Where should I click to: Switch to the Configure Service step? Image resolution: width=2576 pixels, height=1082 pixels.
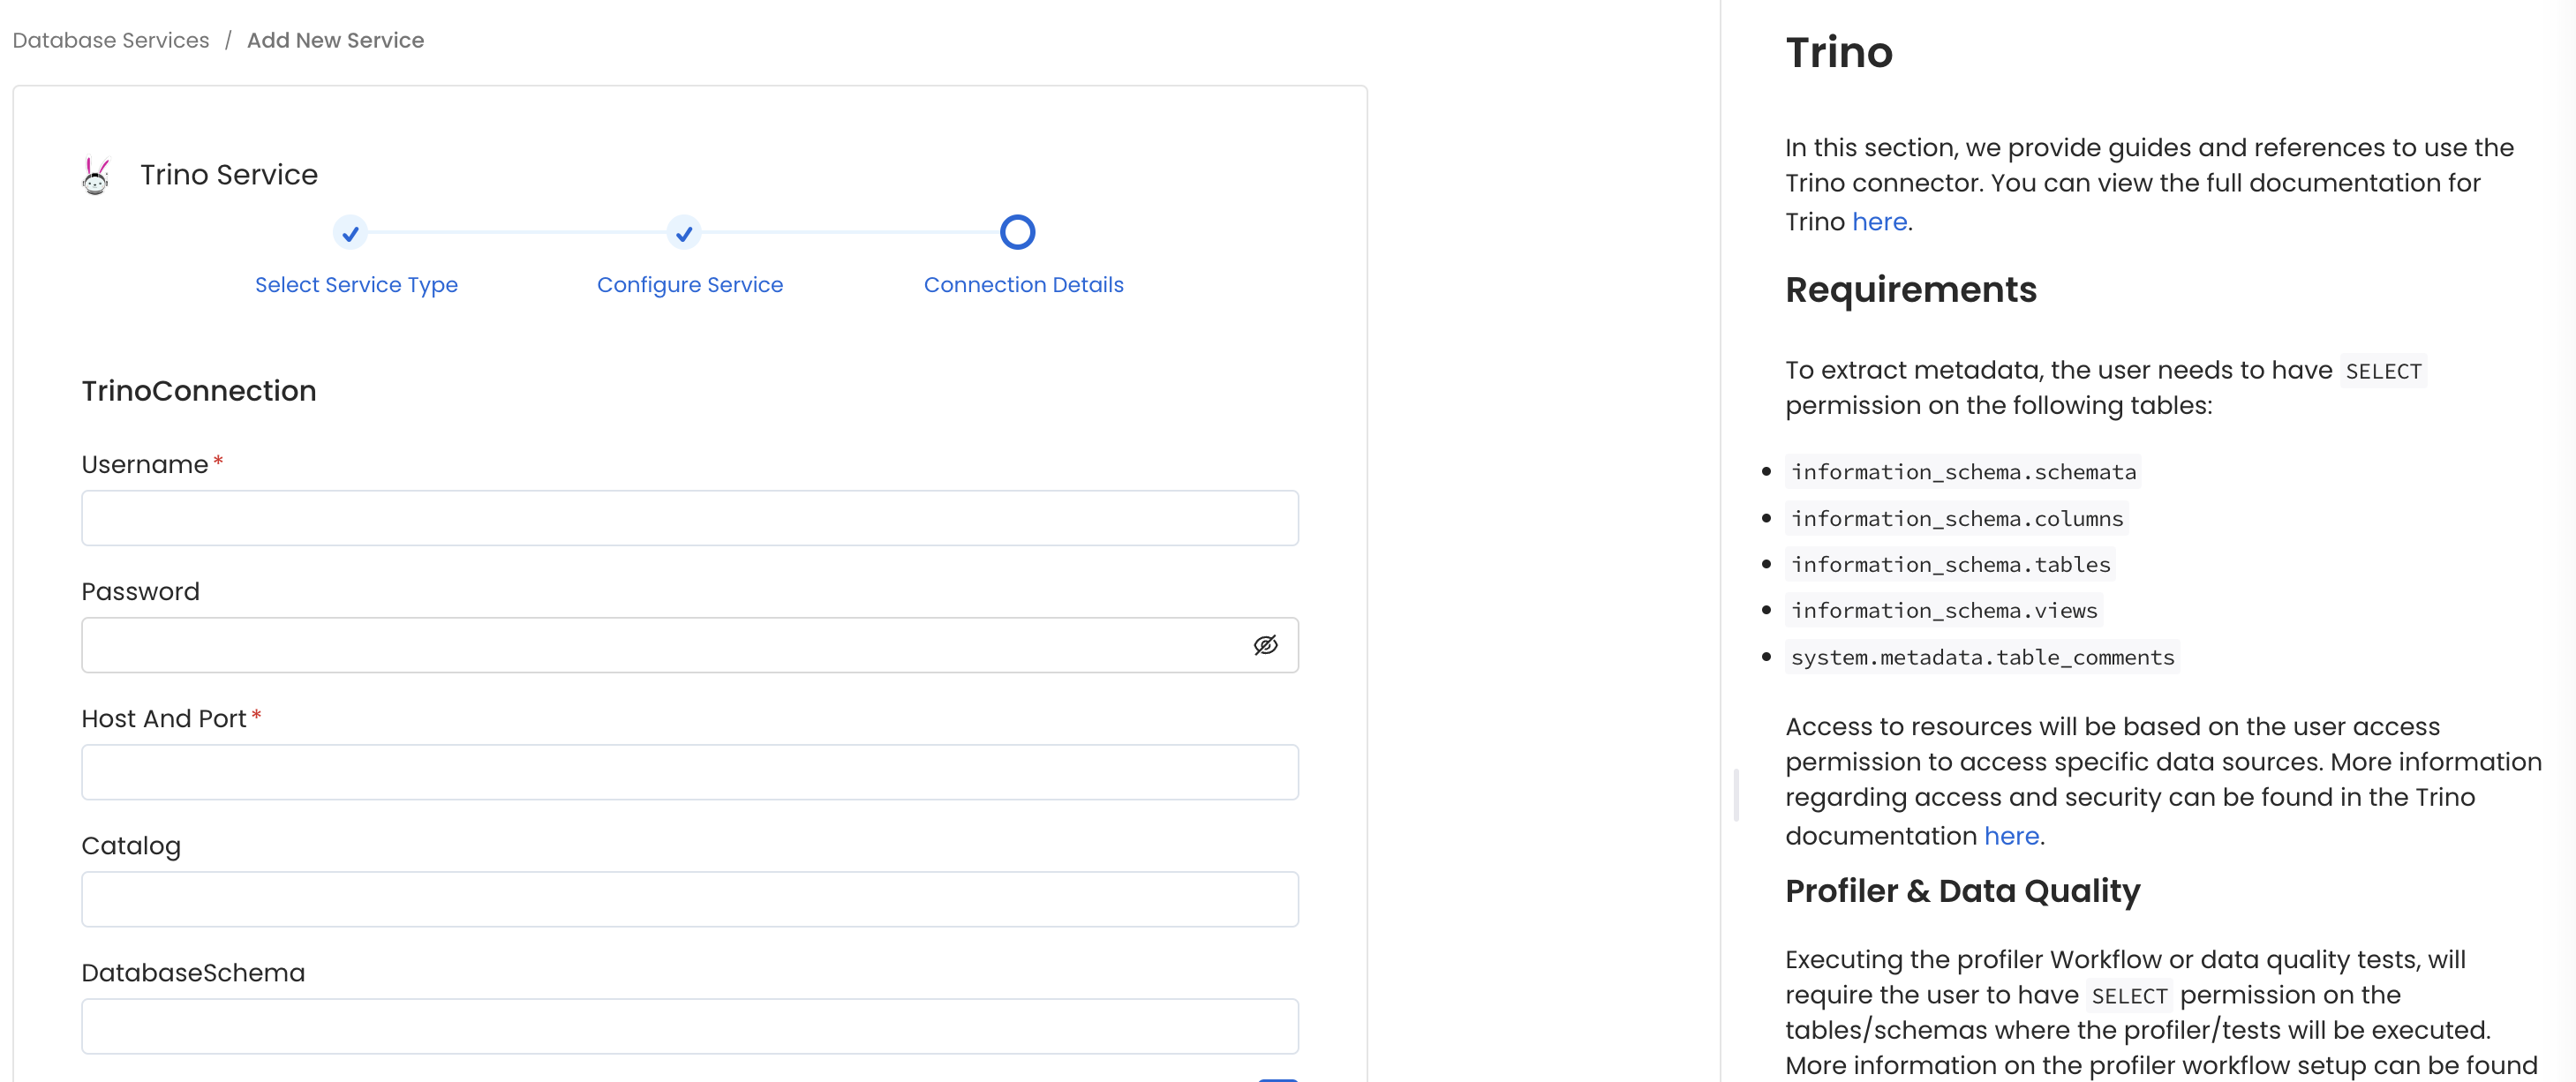(690, 285)
